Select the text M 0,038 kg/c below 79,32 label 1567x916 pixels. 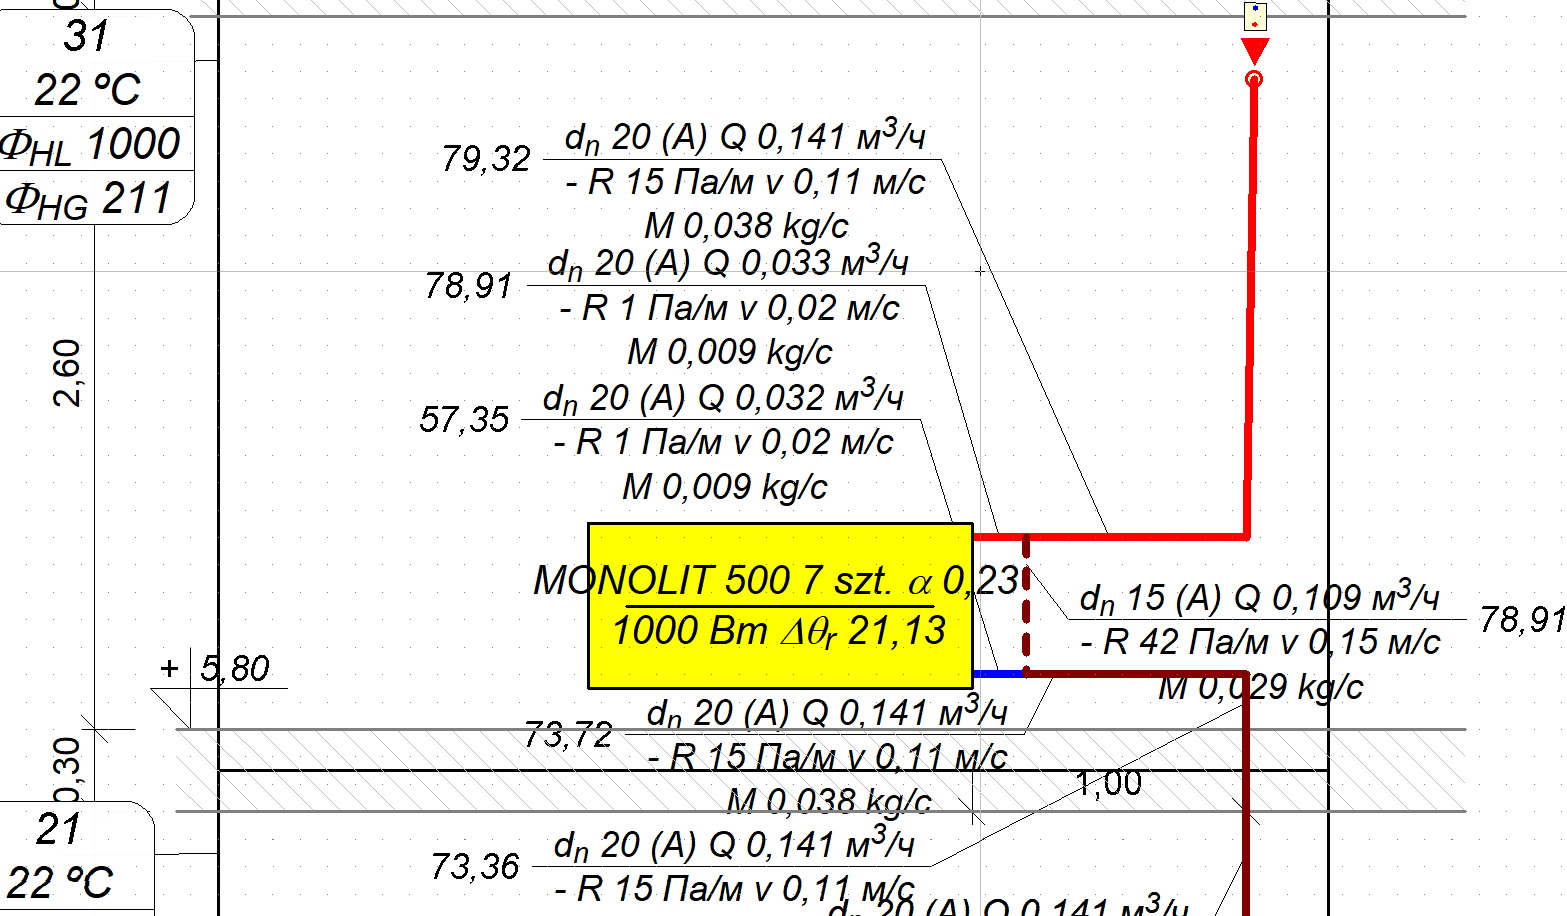click(746, 225)
